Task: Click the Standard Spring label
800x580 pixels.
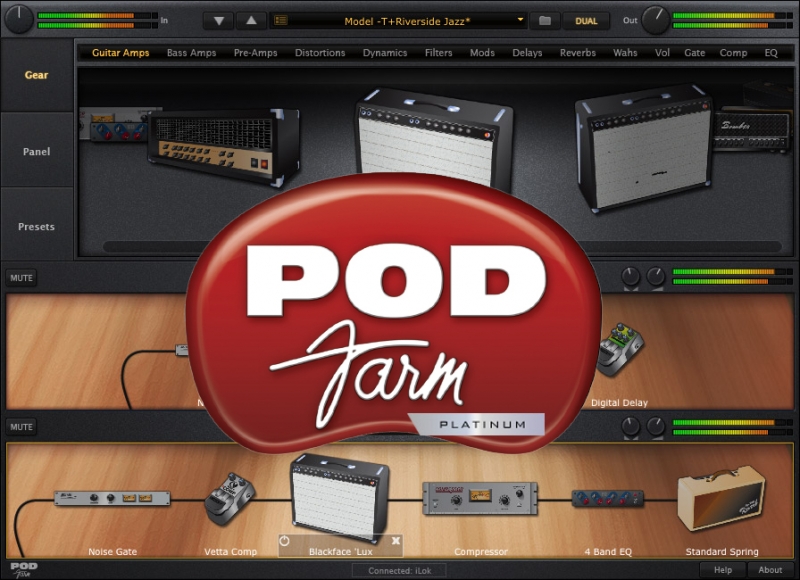Action: click(x=721, y=551)
